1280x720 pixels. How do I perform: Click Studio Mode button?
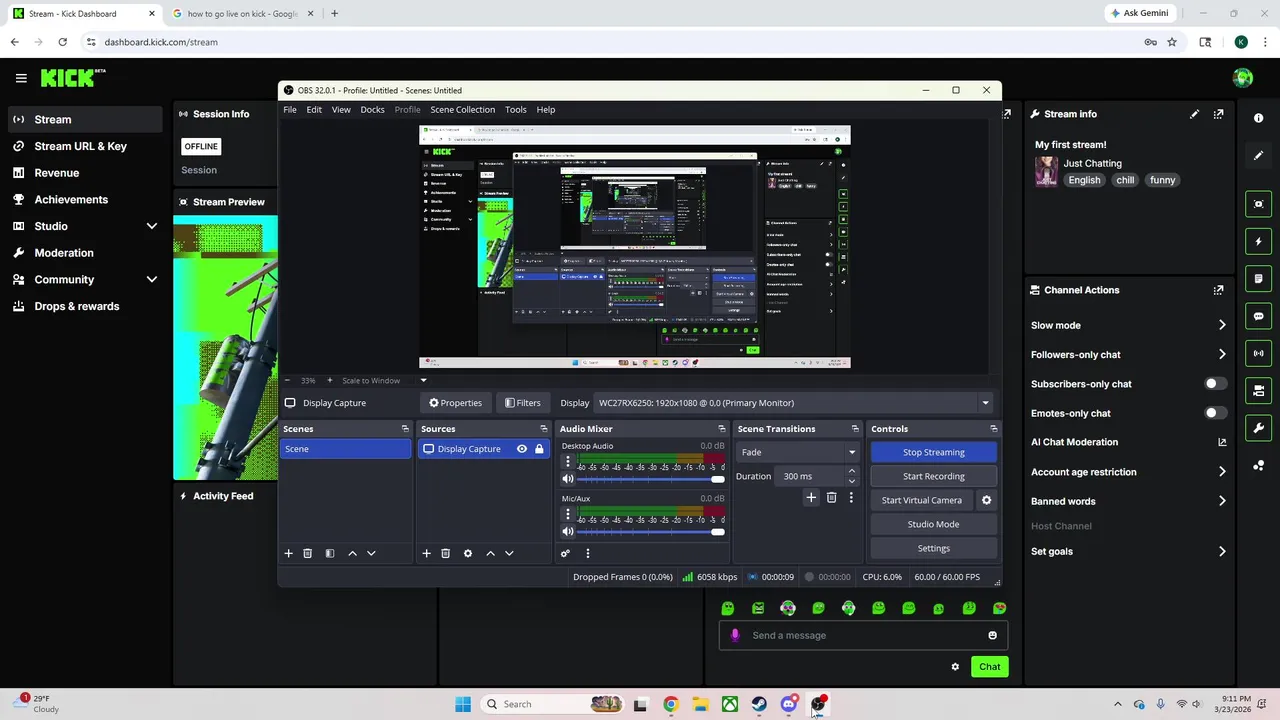pyautogui.click(x=934, y=524)
